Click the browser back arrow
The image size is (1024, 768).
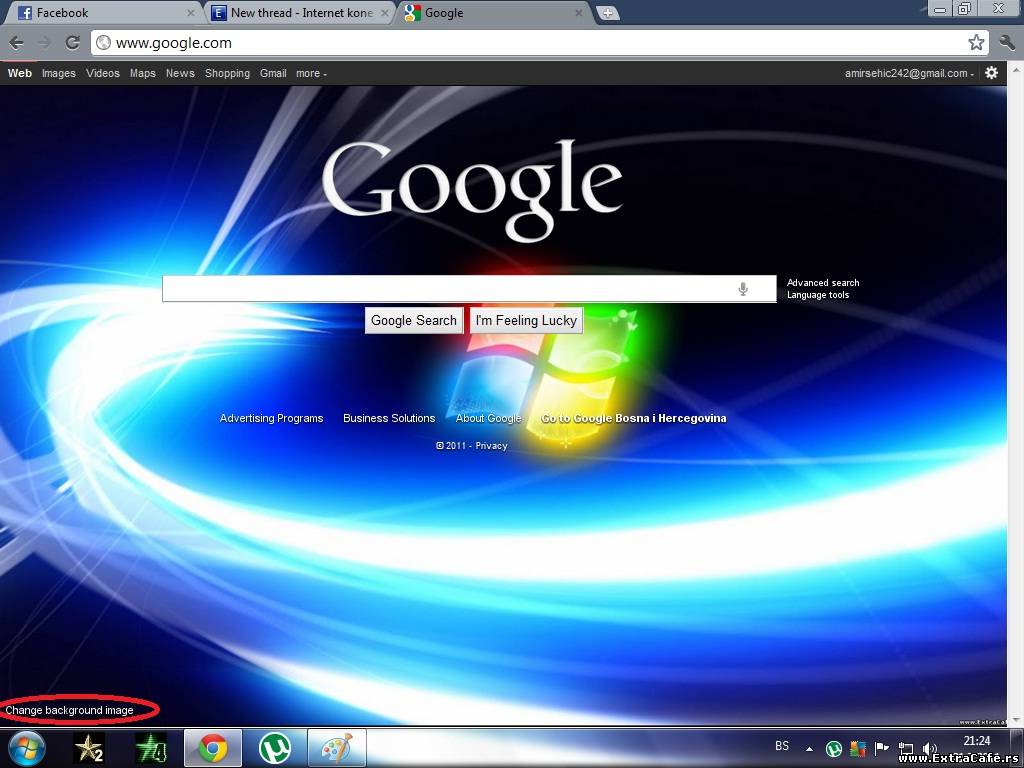coord(17,43)
